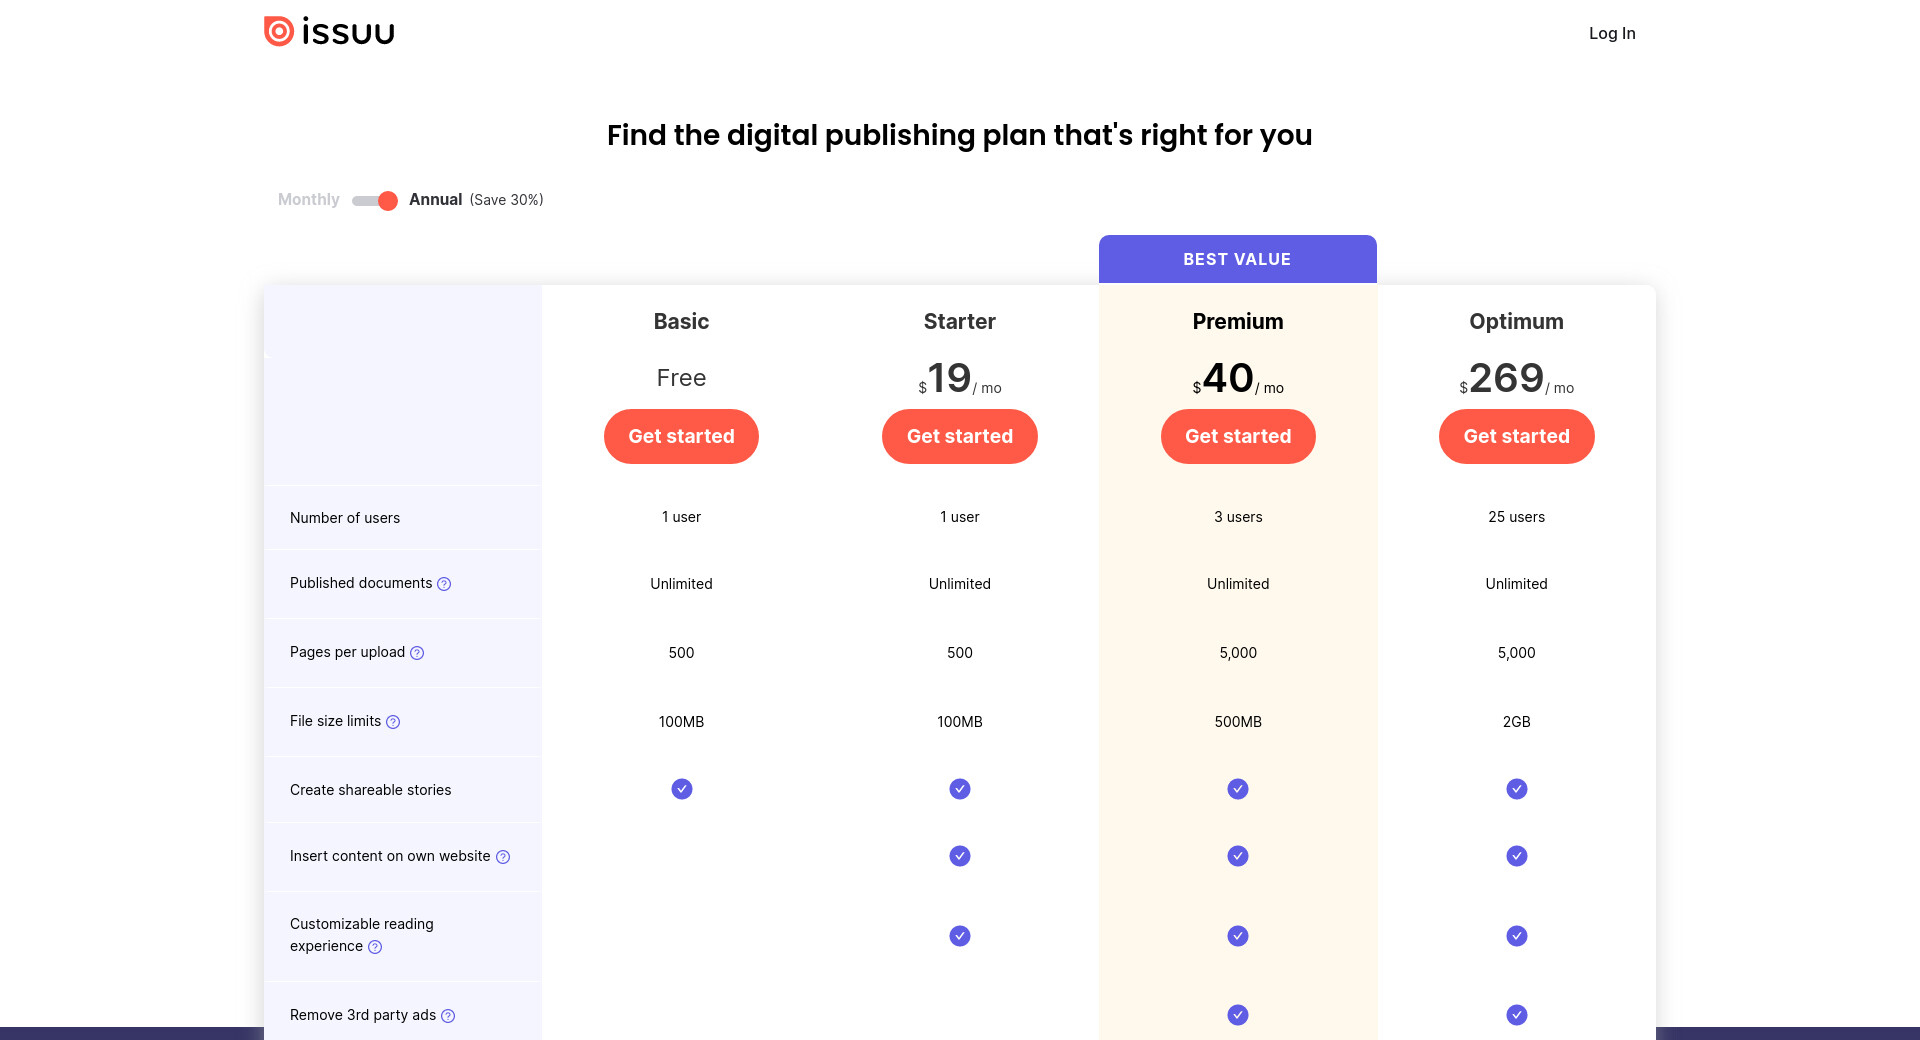1920x1040 pixels.
Task: Click Remove 3rd party ads info icon
Action: coord(448,1016)
